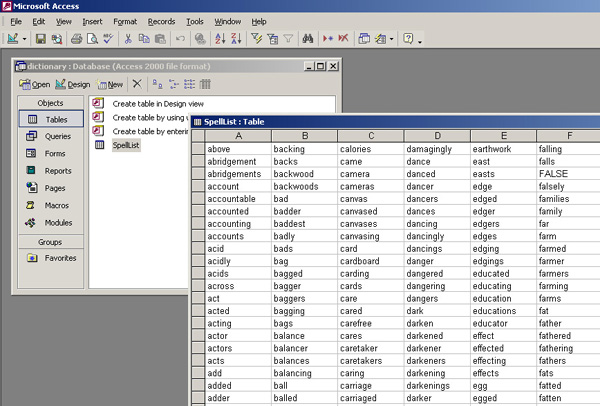Select Modules in the Objects bar

coord(51,222)
